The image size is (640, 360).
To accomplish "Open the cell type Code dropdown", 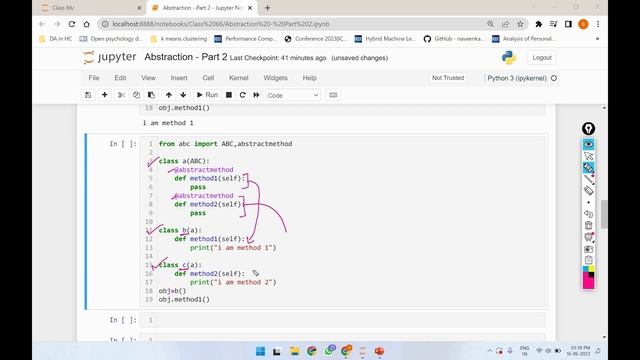I will click(x=293, y=95).
